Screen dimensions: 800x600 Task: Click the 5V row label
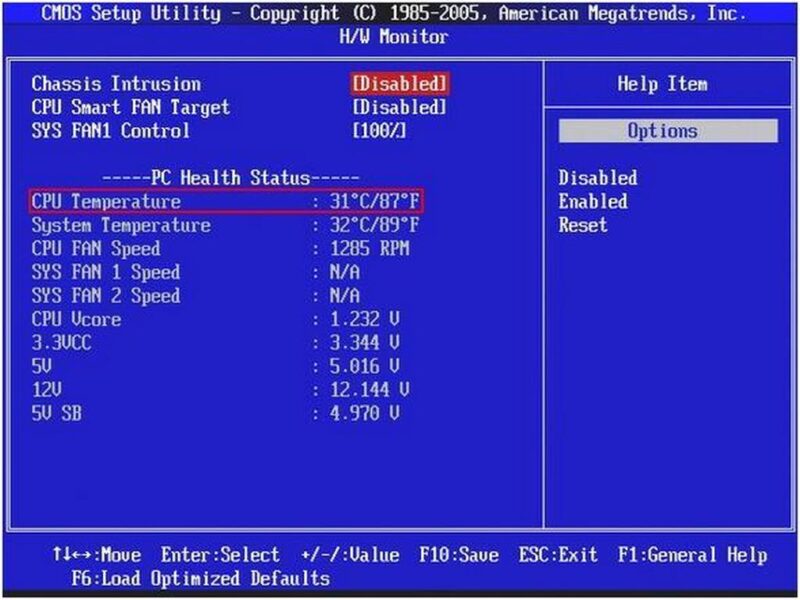[x=42, y=366]
